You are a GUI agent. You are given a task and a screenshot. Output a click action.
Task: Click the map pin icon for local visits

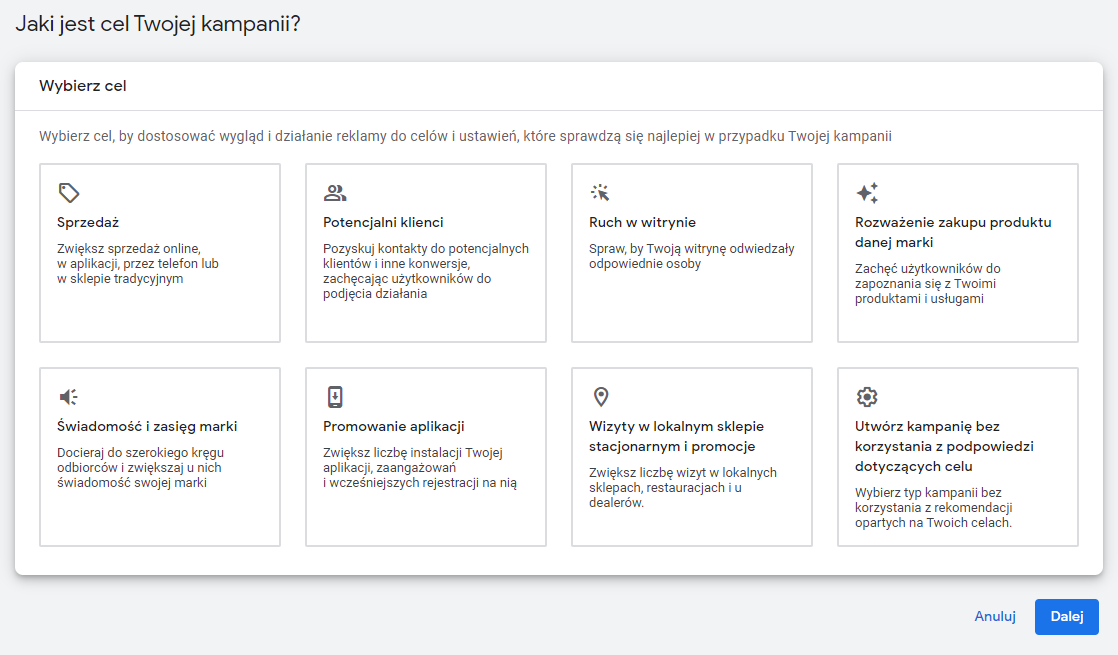(x=600, y=397)
